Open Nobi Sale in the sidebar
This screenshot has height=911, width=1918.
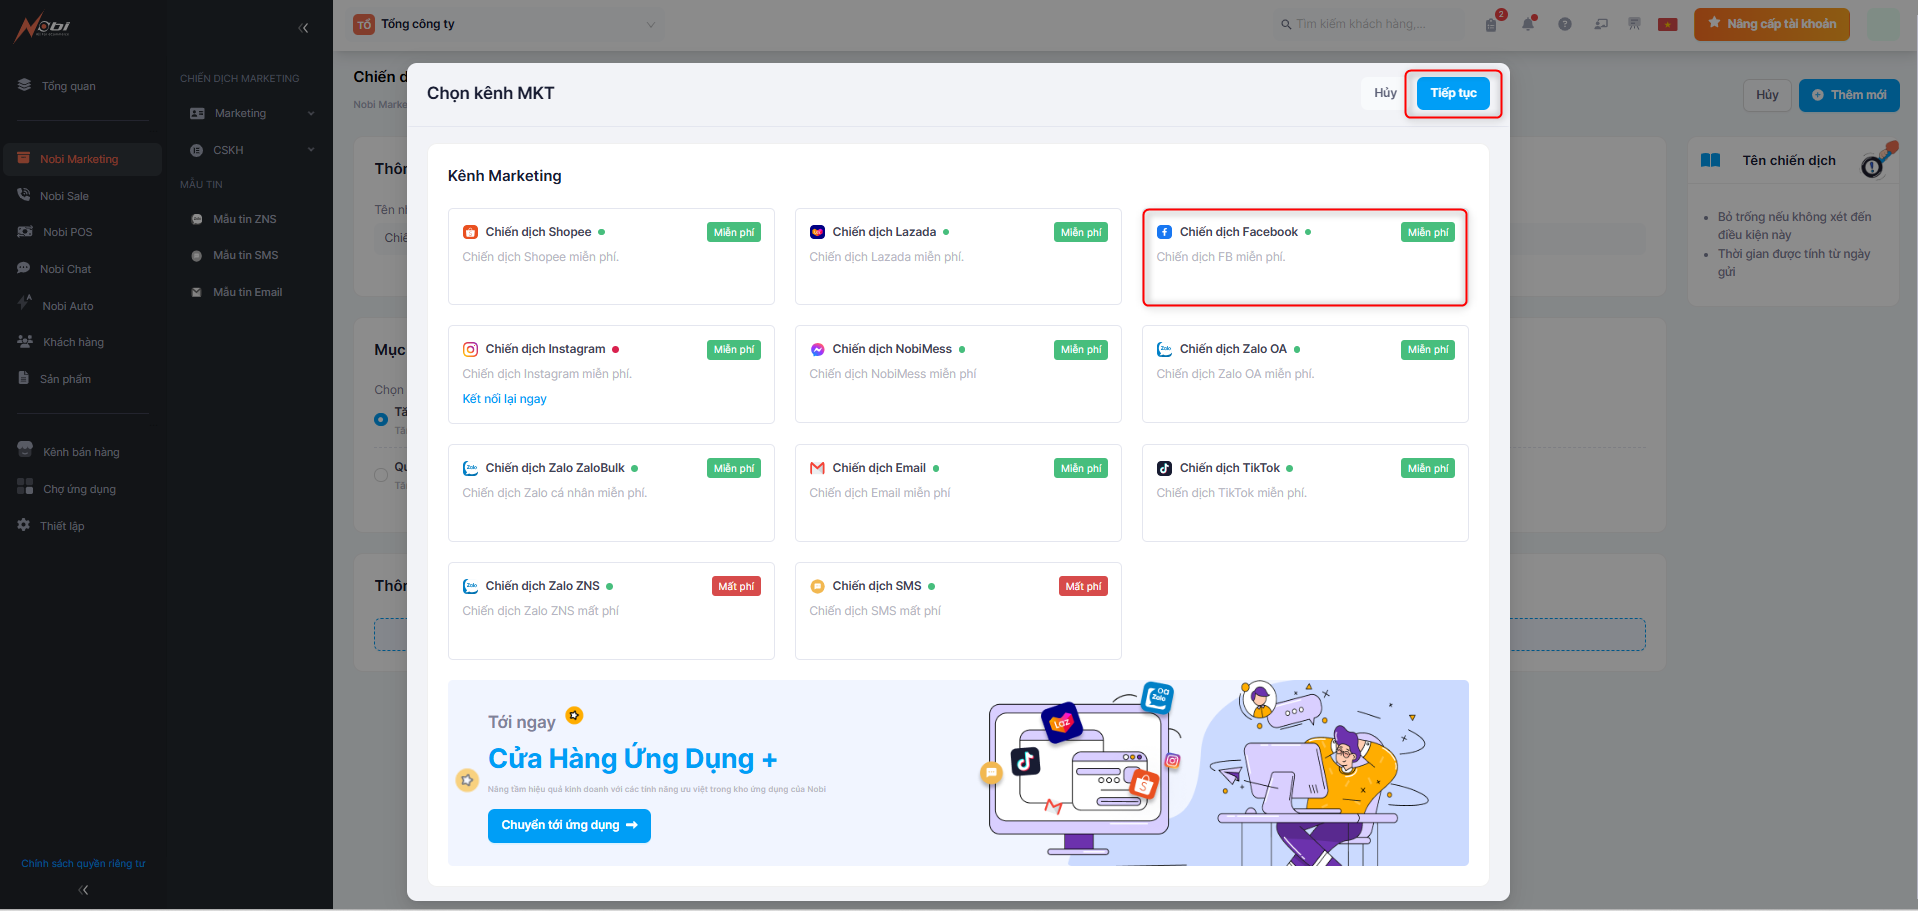(65, 196)
